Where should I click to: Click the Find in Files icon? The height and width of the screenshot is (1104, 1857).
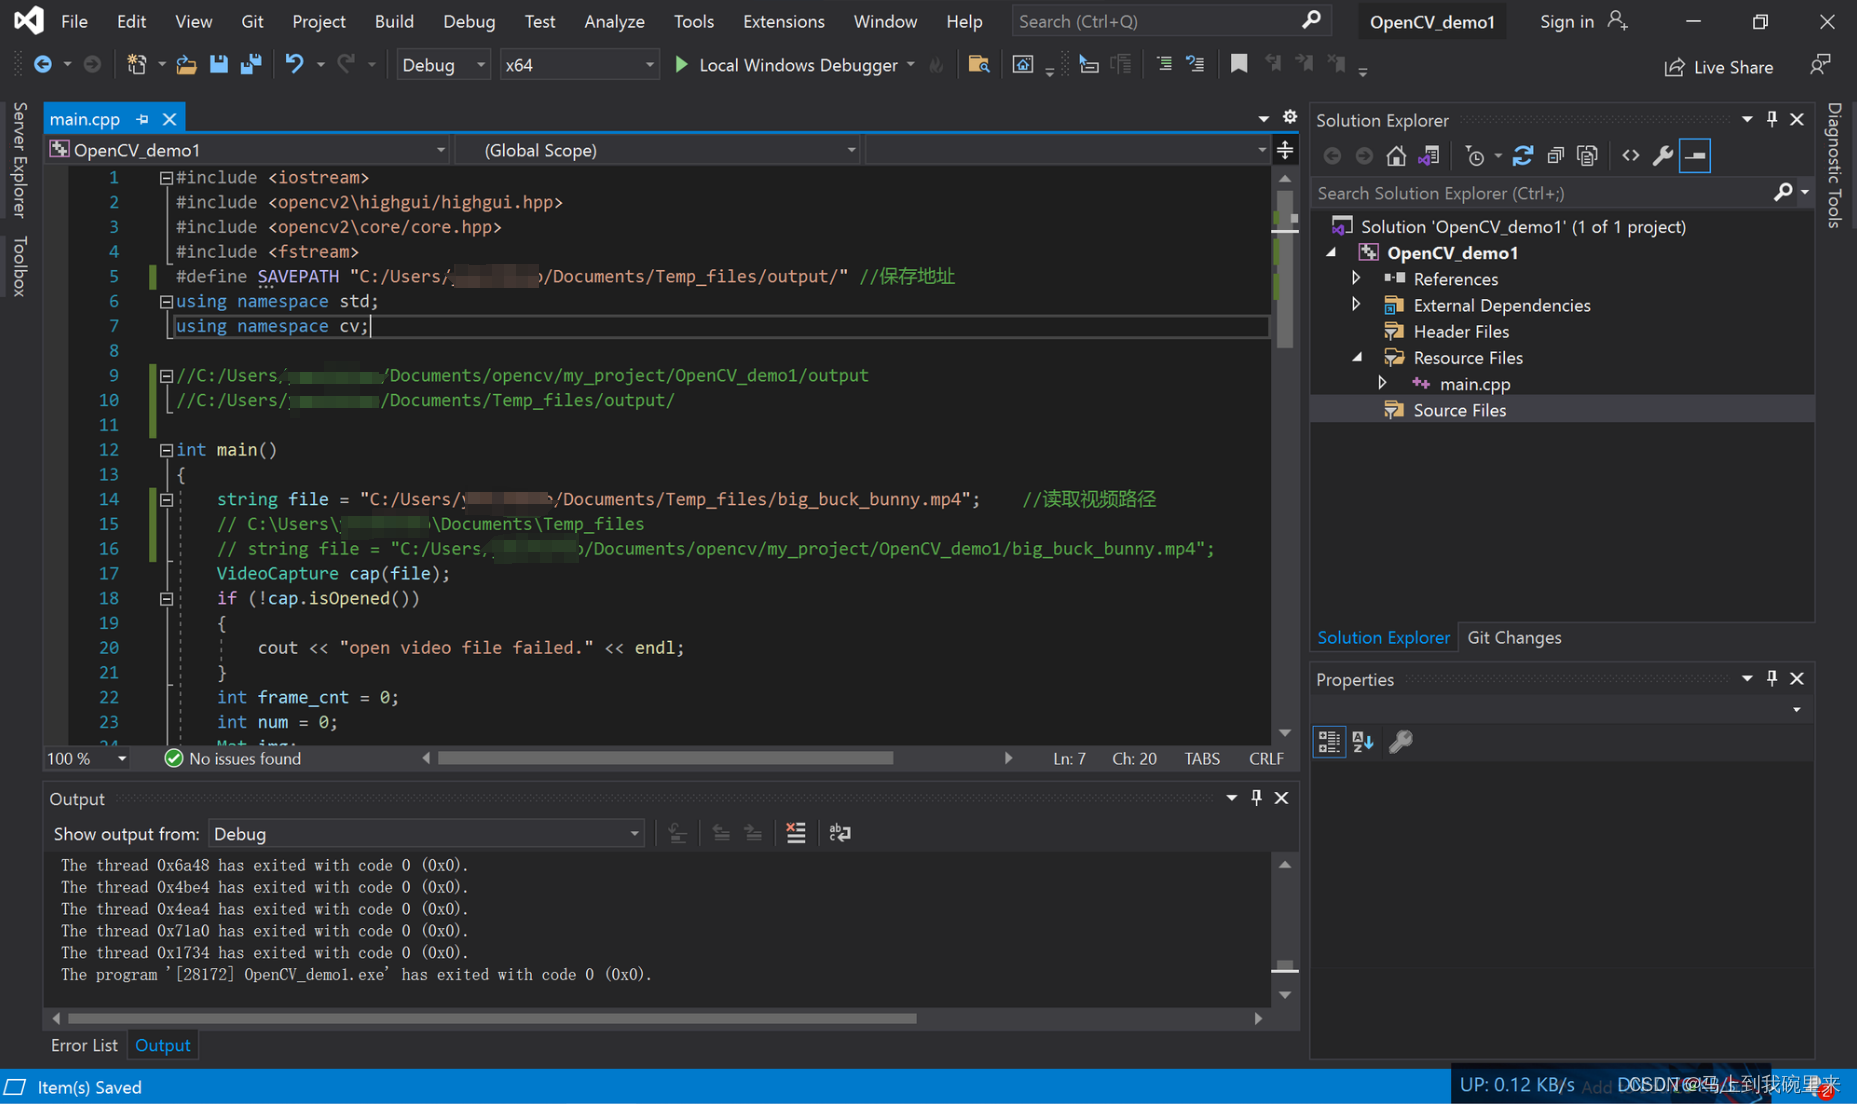(979, 65)
